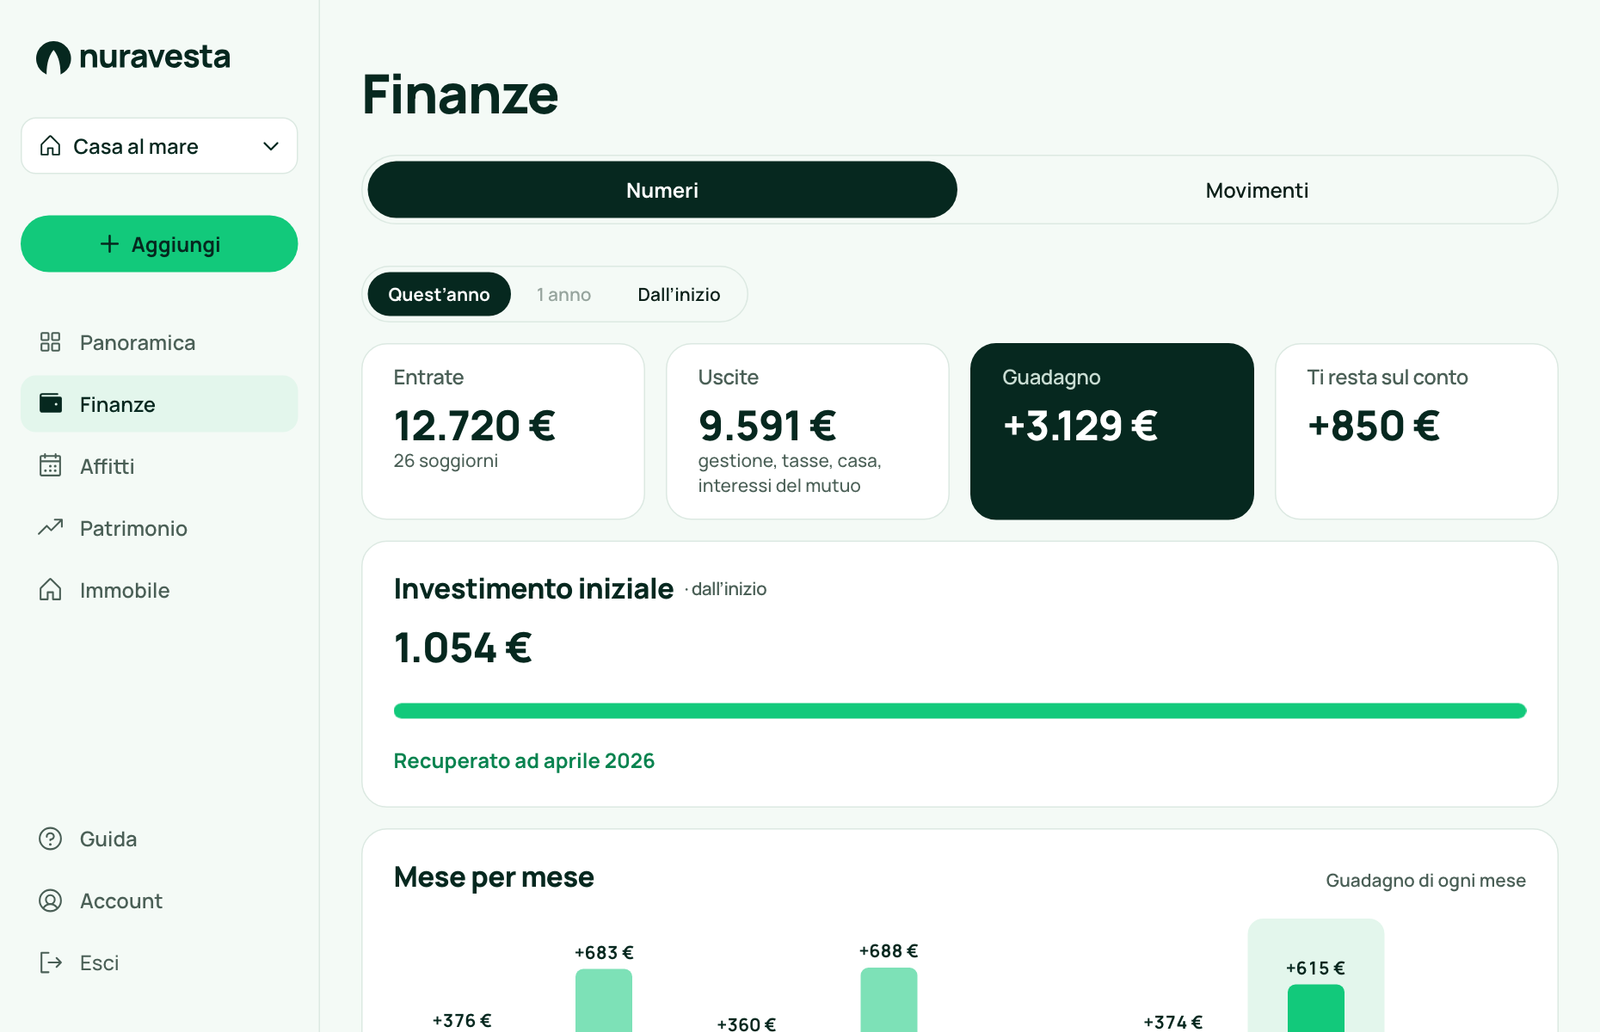Click the highlighted +615 € month bar
Screen dimensions: 1600x1032
pos(1316,1008)
